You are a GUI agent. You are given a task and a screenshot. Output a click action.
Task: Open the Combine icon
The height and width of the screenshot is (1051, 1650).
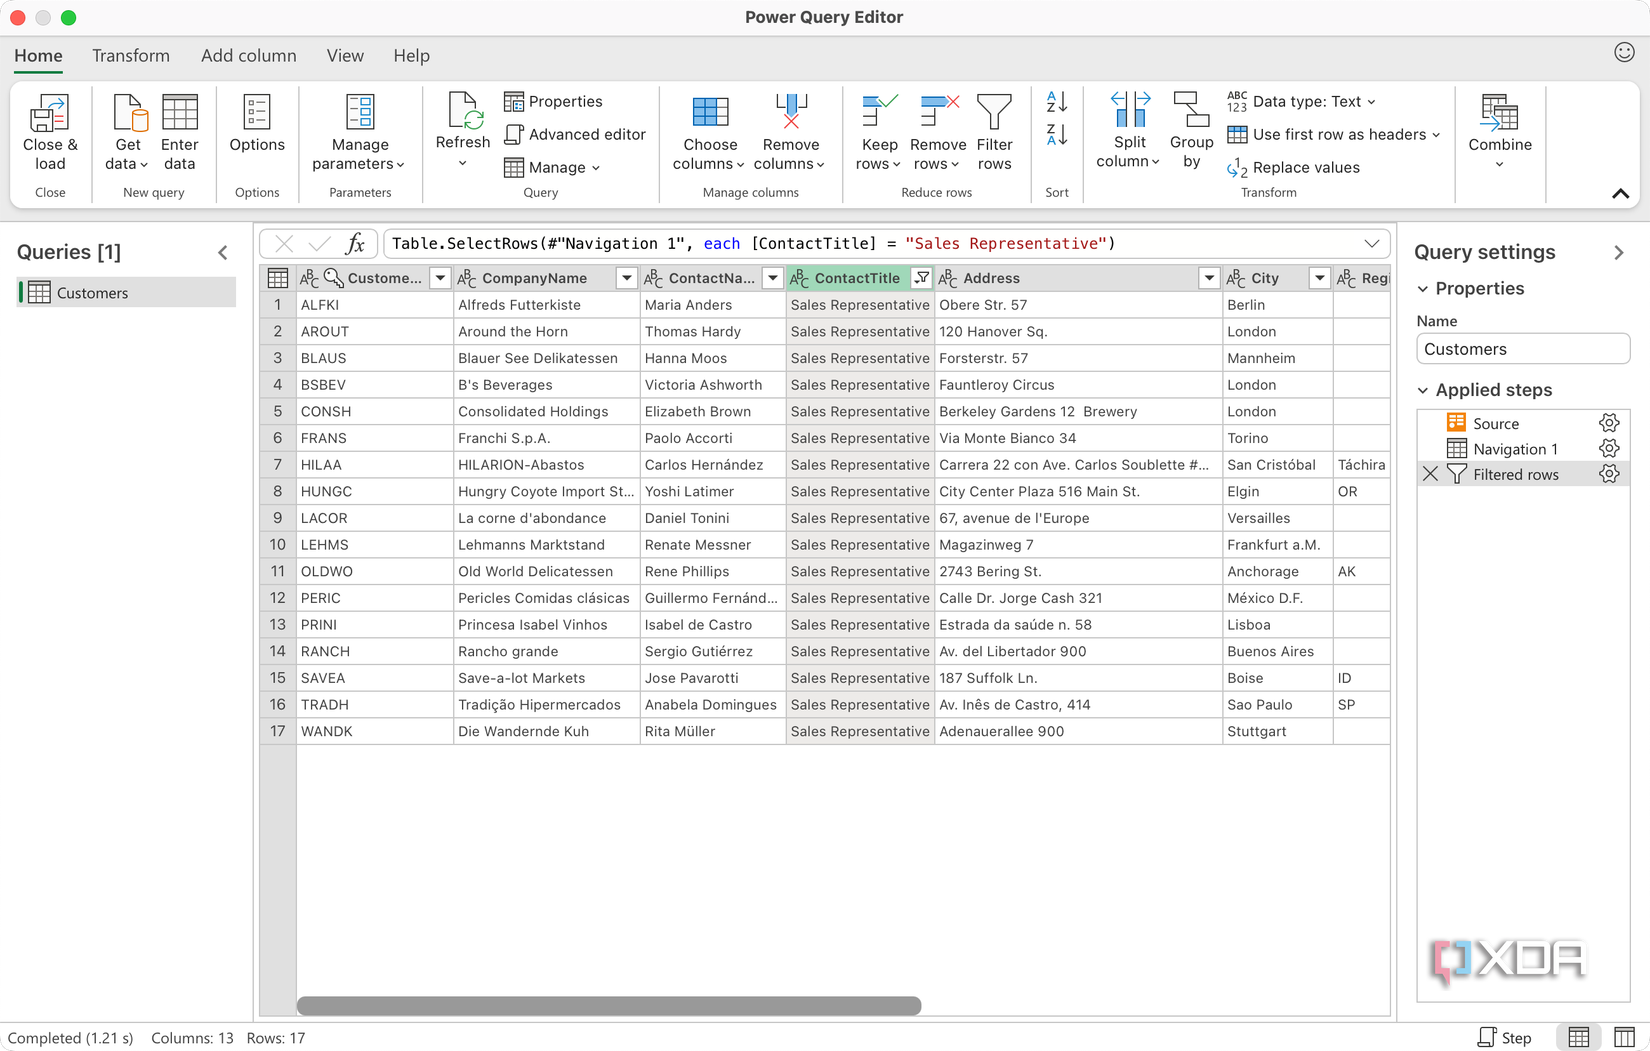click(x=1499, y=115)
